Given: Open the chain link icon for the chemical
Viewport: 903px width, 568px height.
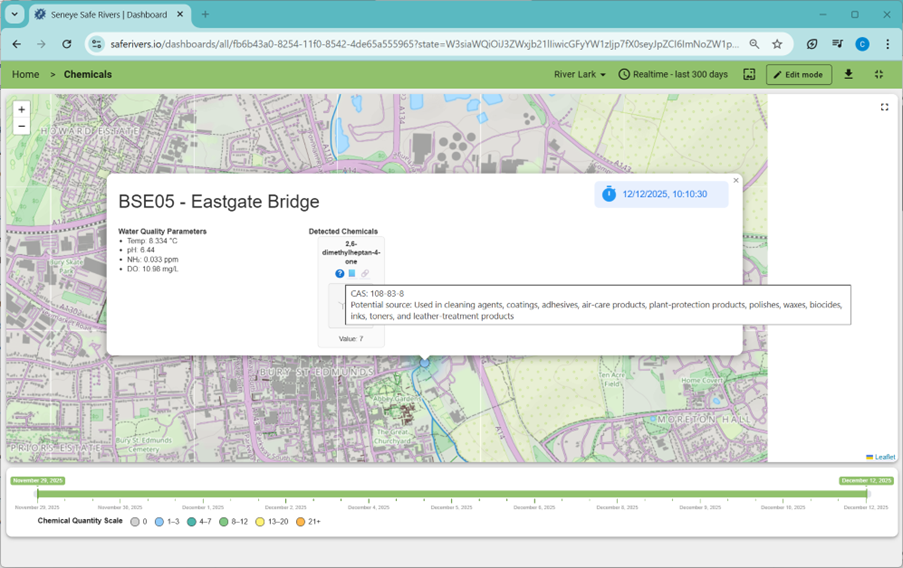Looking at the screenshot, I should (365, 274).
